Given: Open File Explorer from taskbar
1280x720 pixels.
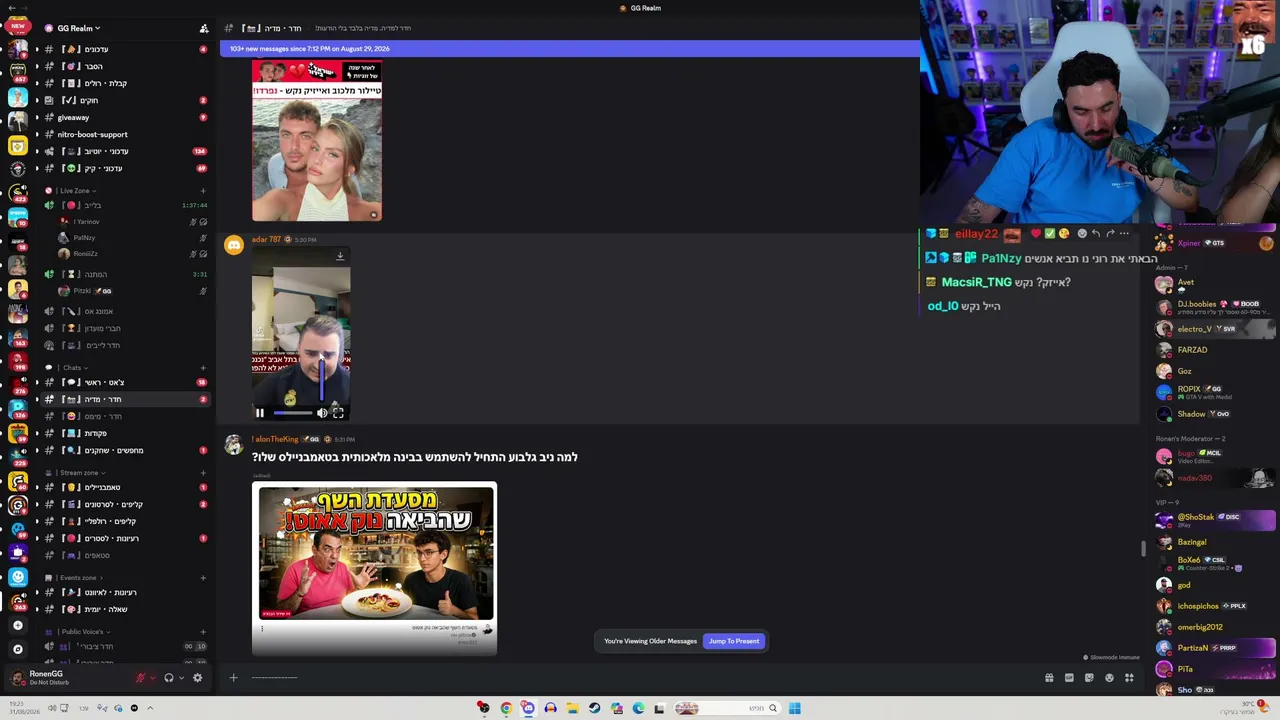Looking at the screenshot, I should 572,708.
